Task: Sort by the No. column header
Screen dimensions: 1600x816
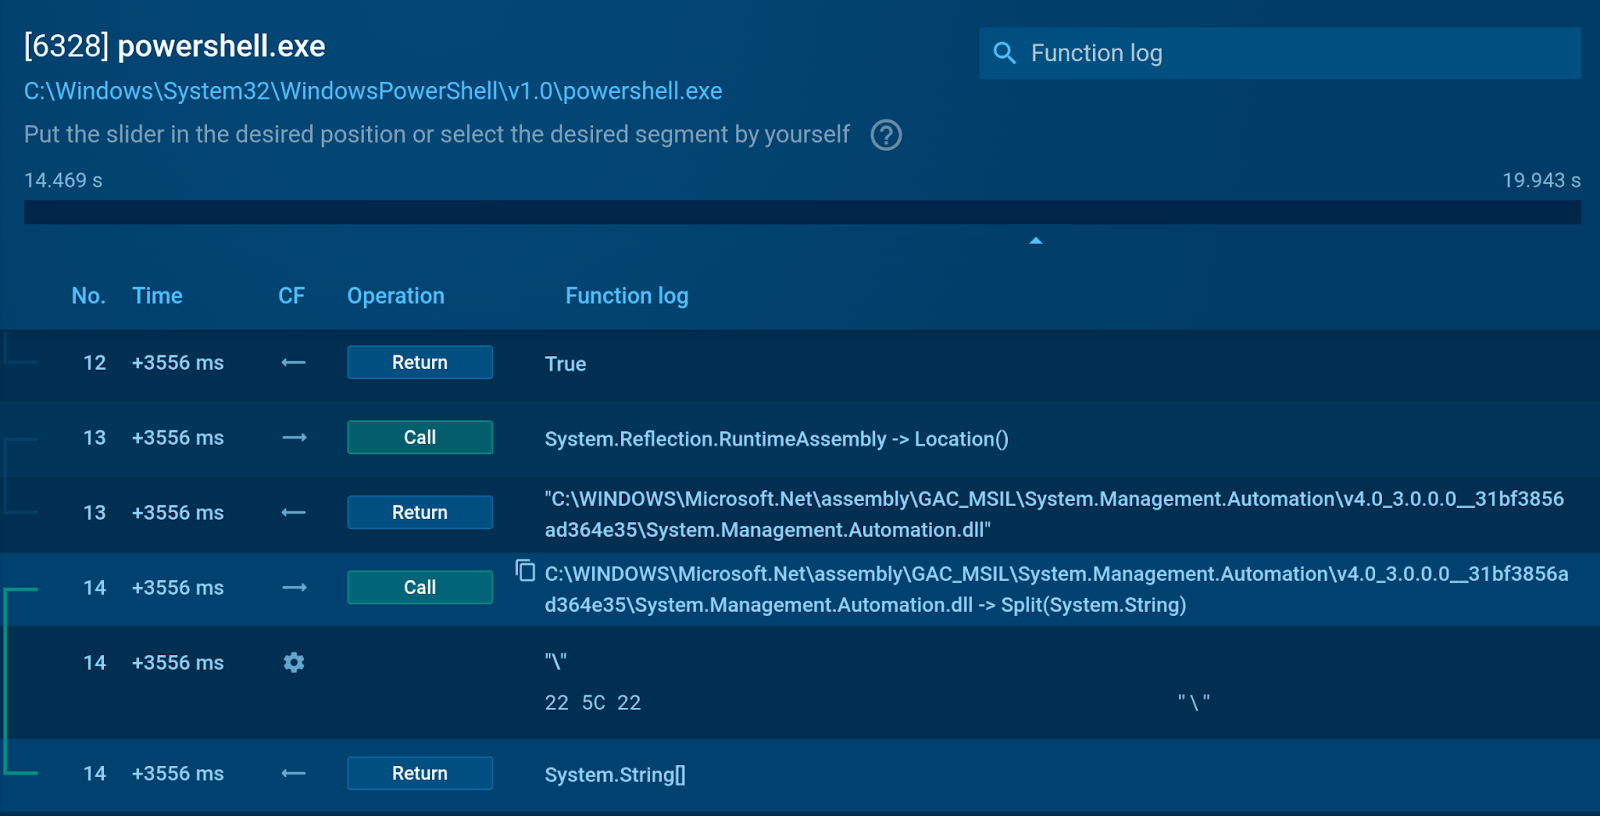Action: [x=88, y=296]
